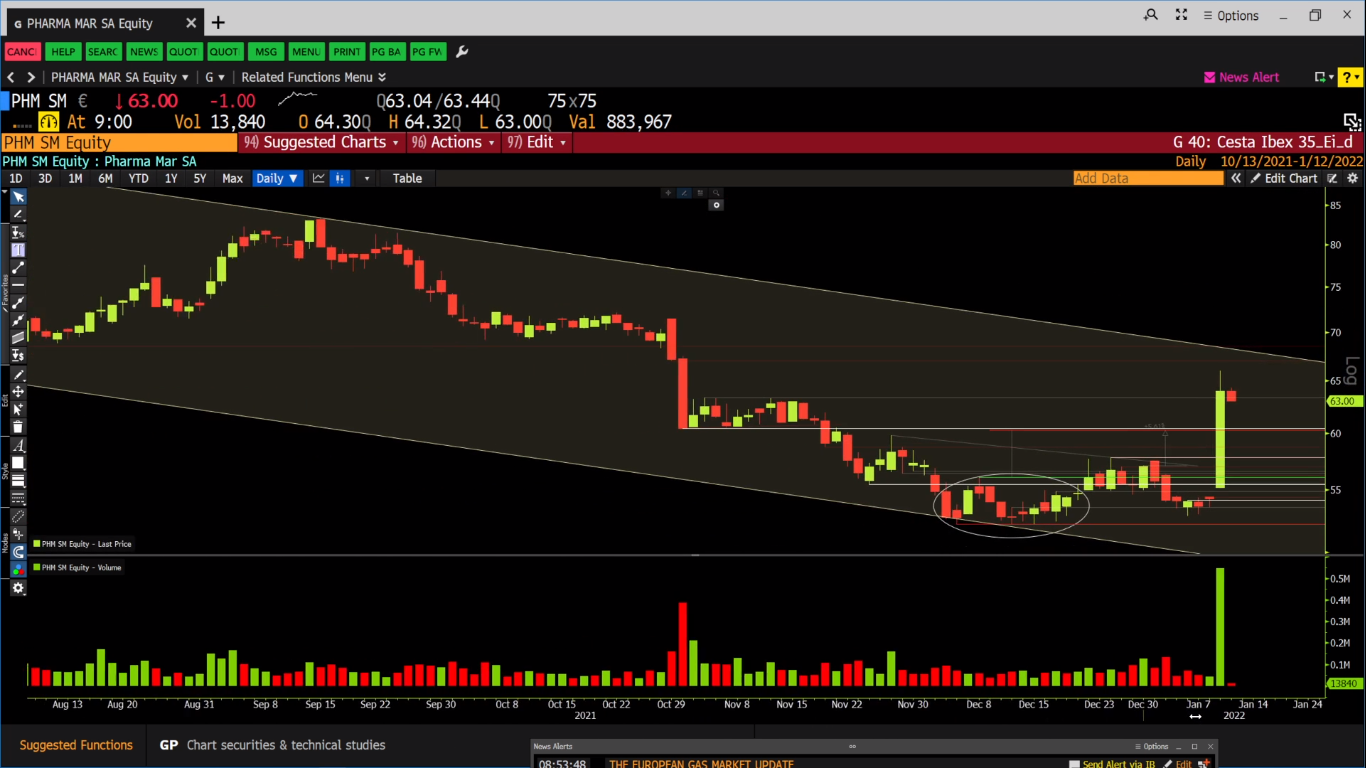Open the Daily periodicity dropdown
The width and height of the screenshot is (1366, 768).
pyautogui.click(x=277, y=178)
